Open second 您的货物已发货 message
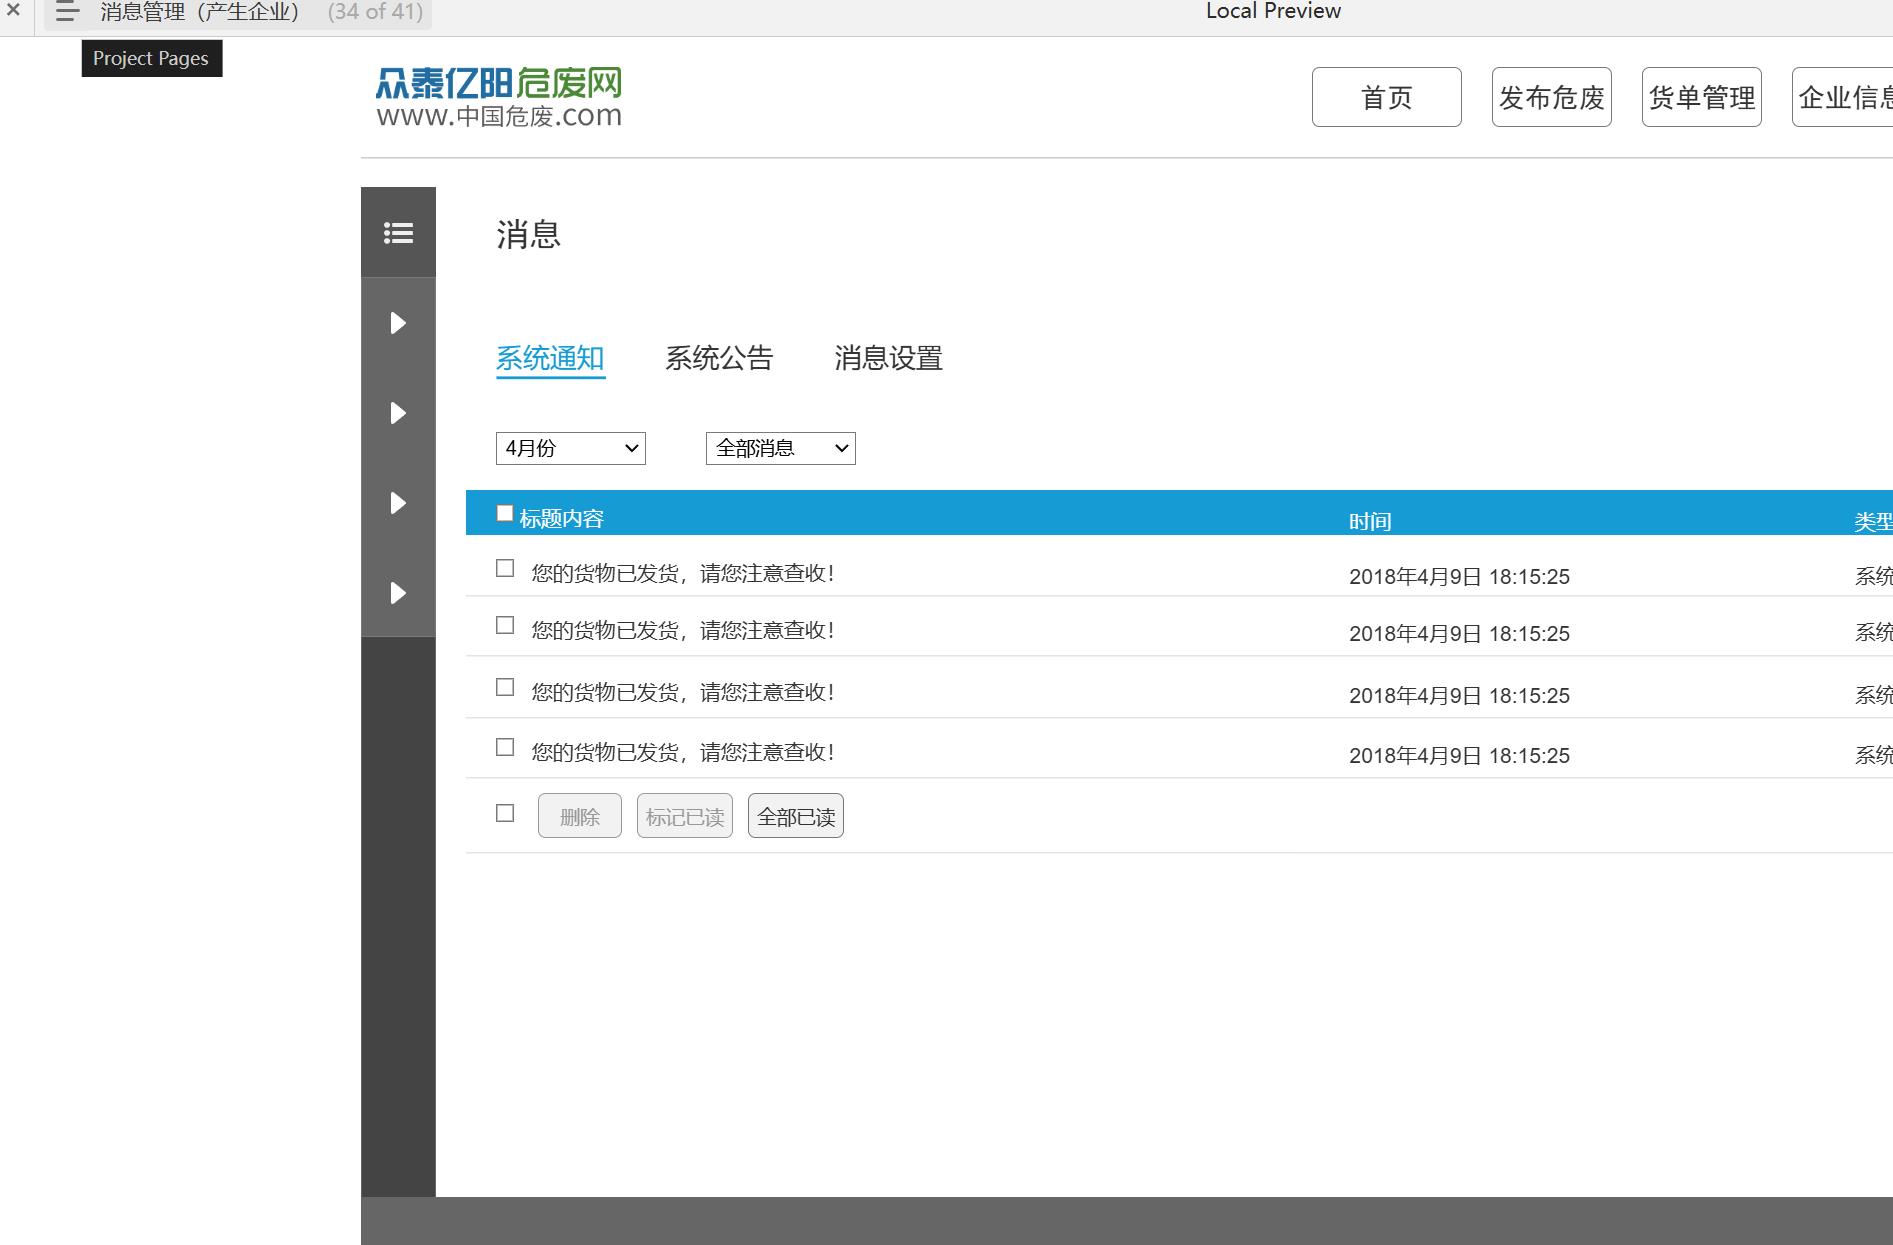 pyautogui.click(x=683, y=630)
